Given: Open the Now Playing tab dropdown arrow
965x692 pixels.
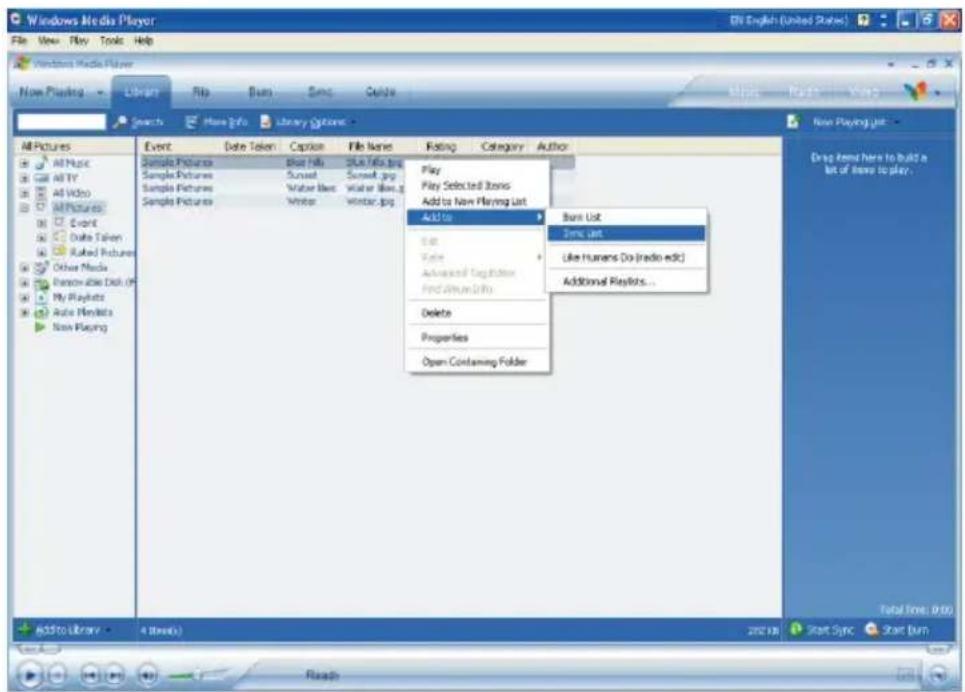Looking at the screenshot, I should 100,92.
